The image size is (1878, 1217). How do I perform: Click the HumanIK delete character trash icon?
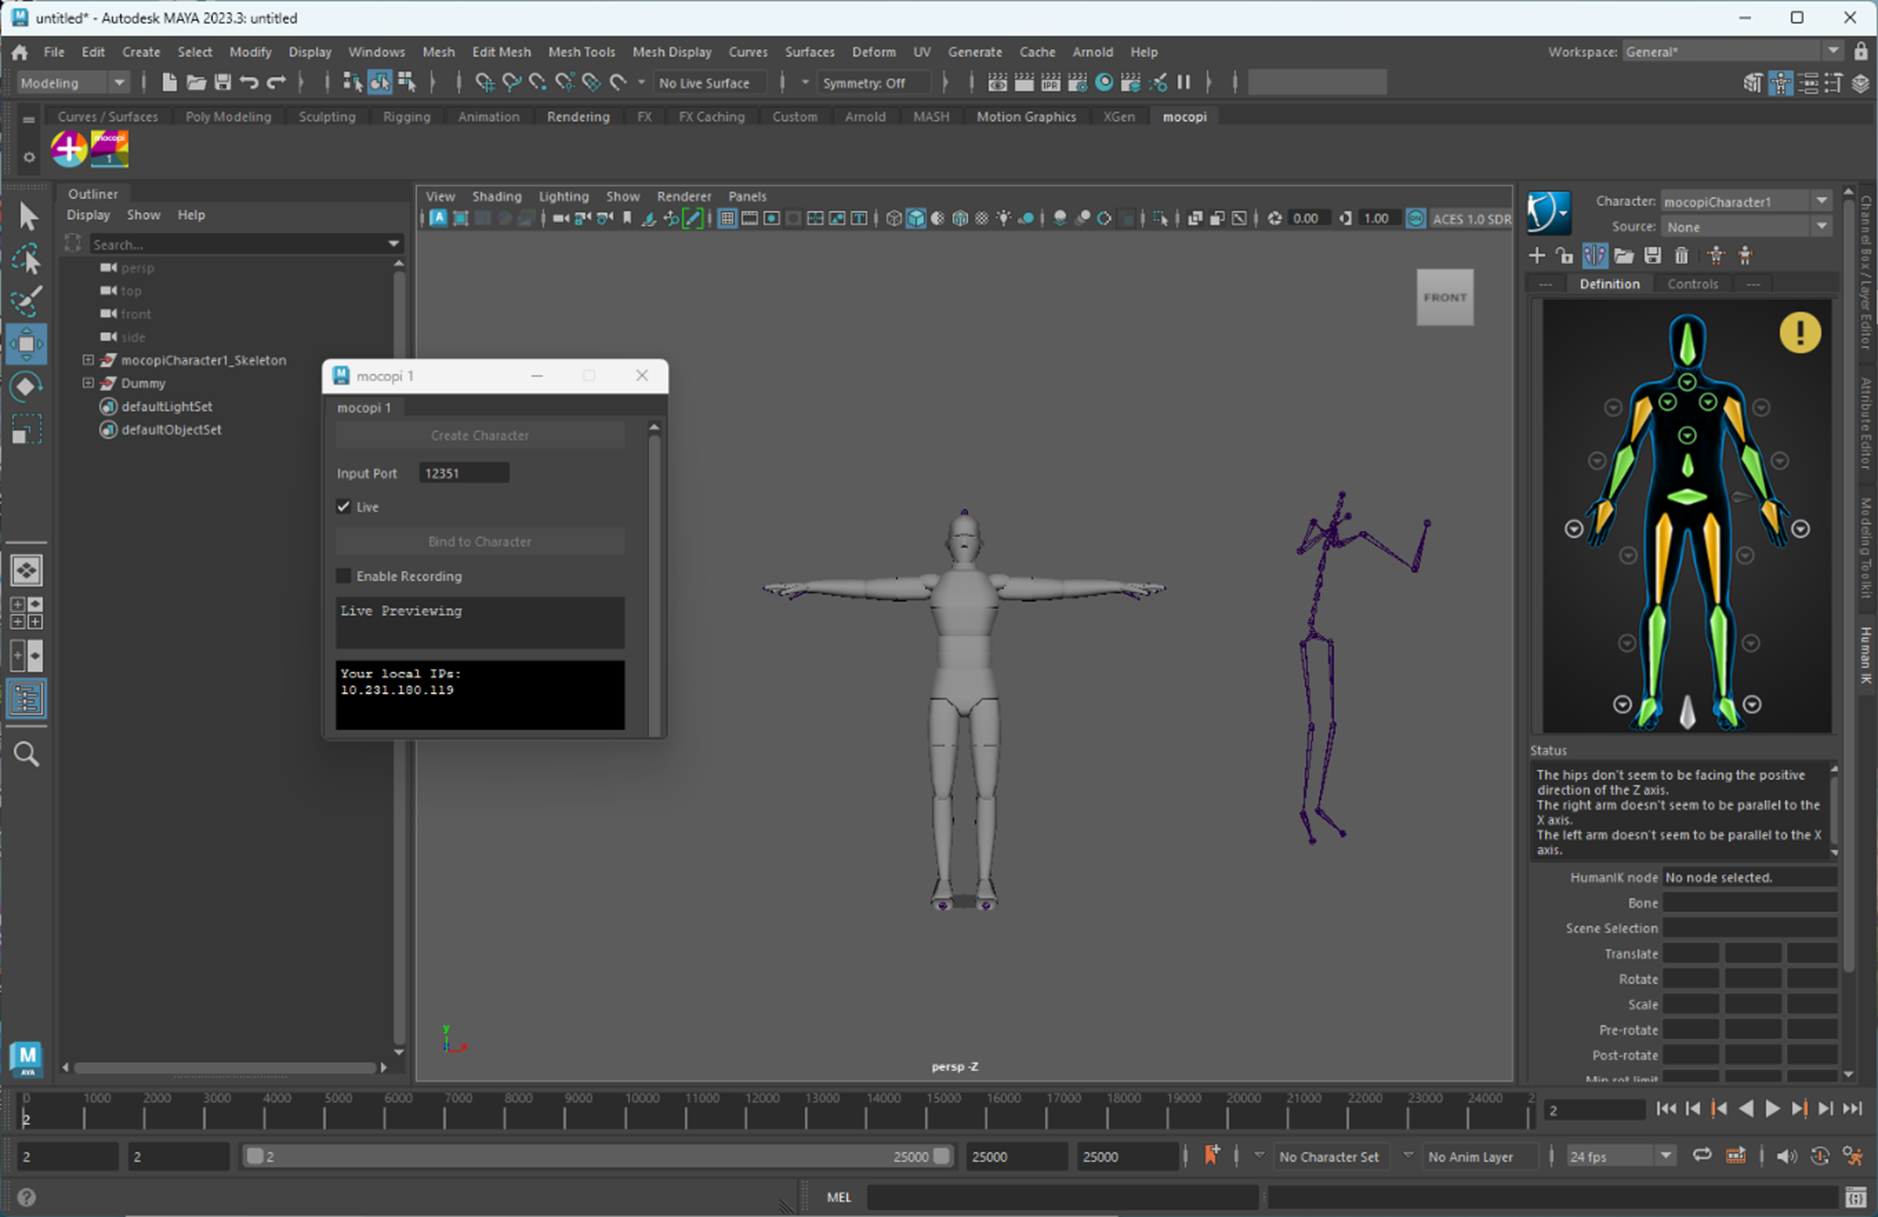click(x=1682, y=256)
